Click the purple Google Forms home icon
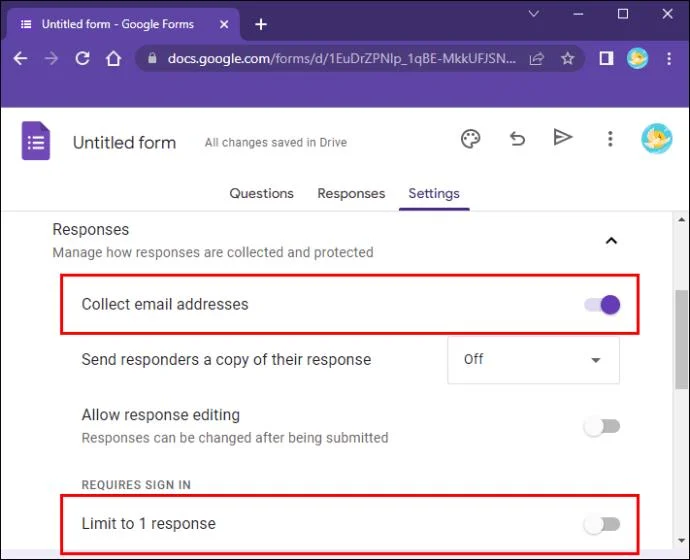 [36, 141]
